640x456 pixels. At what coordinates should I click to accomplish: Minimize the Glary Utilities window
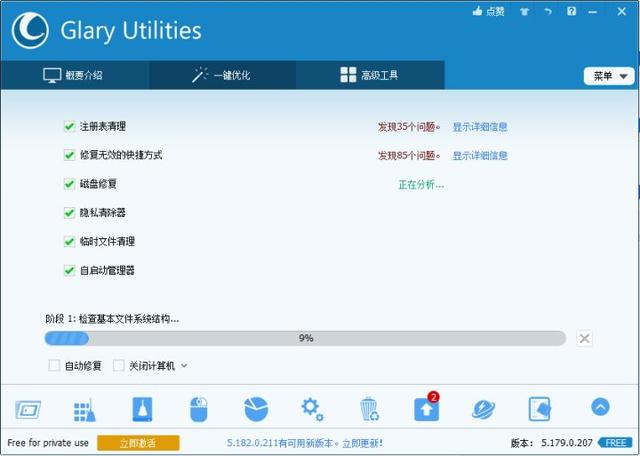(x=593, y=12)
